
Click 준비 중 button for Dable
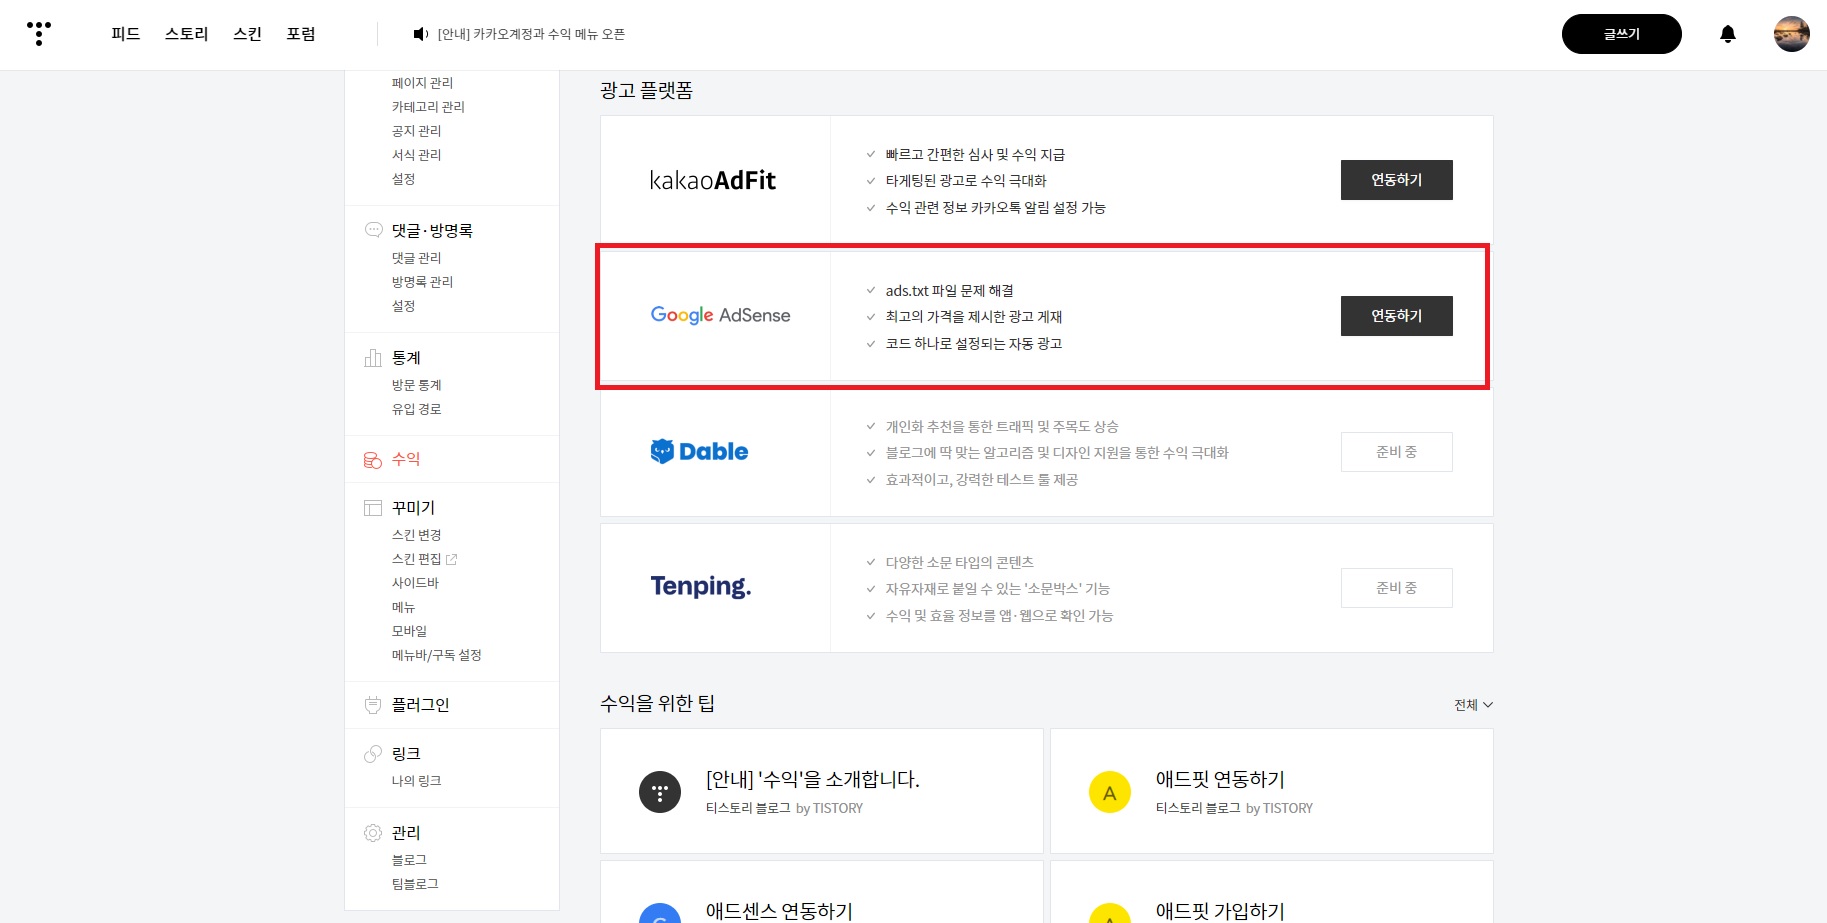[1397, 452]
